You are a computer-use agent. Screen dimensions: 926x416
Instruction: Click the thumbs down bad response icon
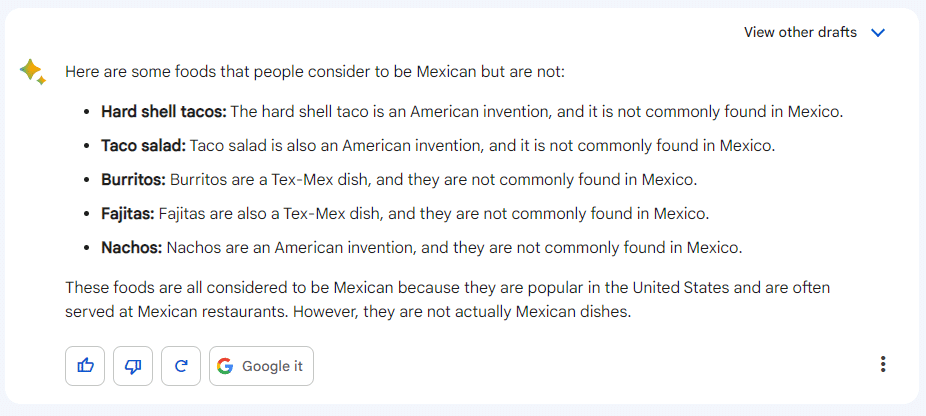point(133,366)
